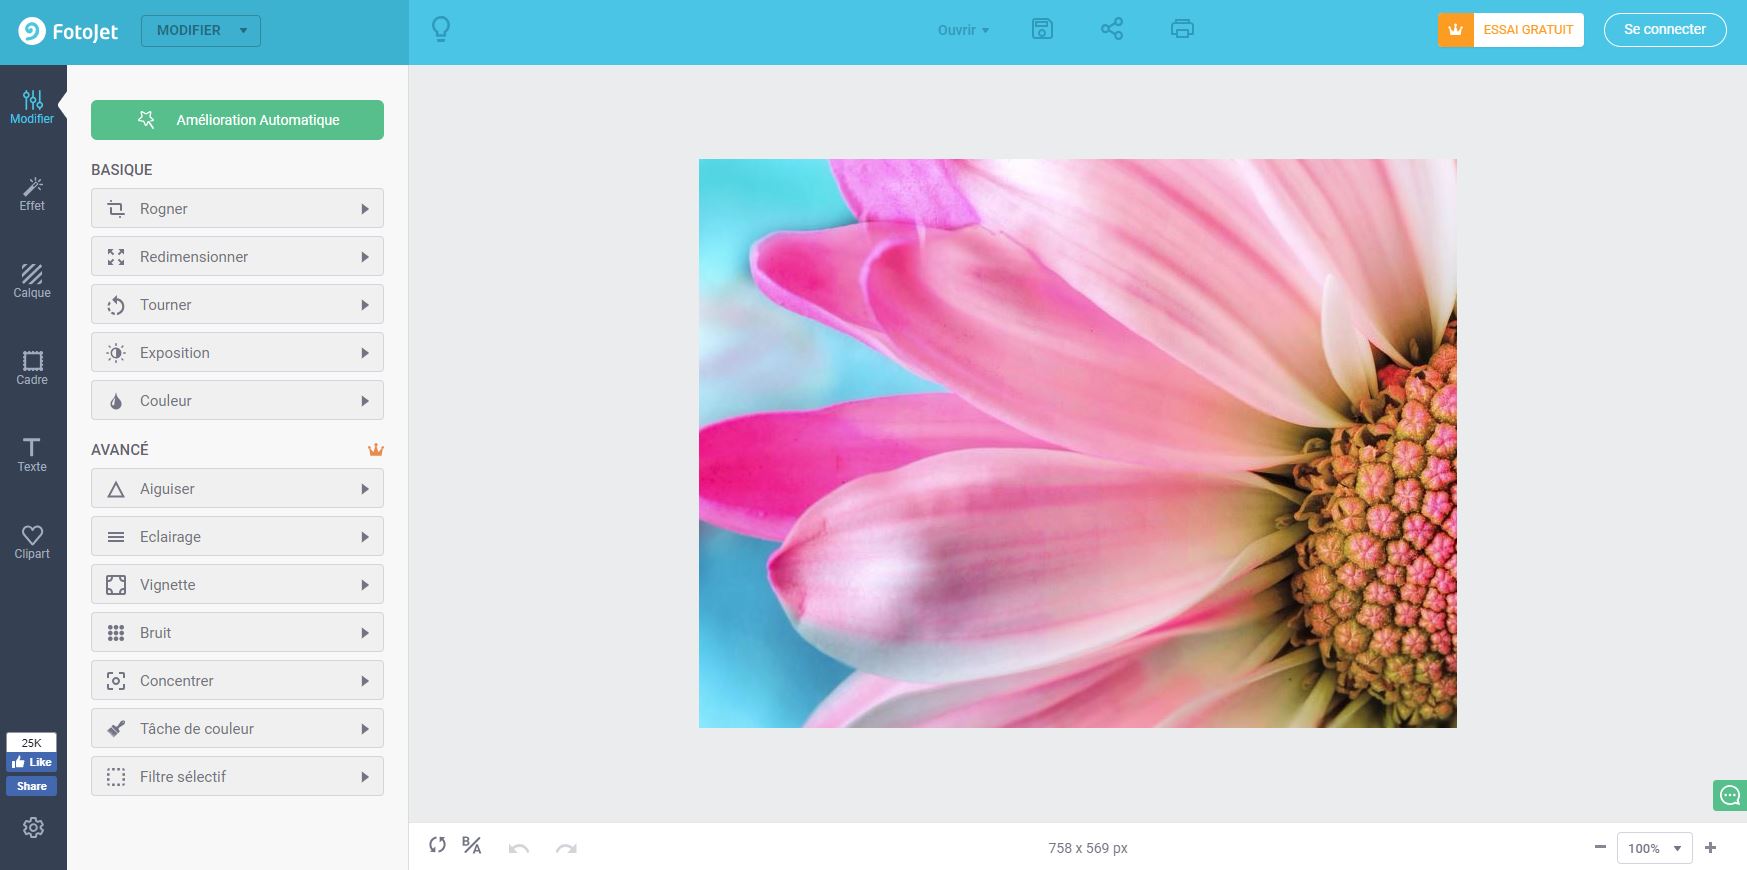Switch to the Texte sidebar tab

(x=32, y=455)
